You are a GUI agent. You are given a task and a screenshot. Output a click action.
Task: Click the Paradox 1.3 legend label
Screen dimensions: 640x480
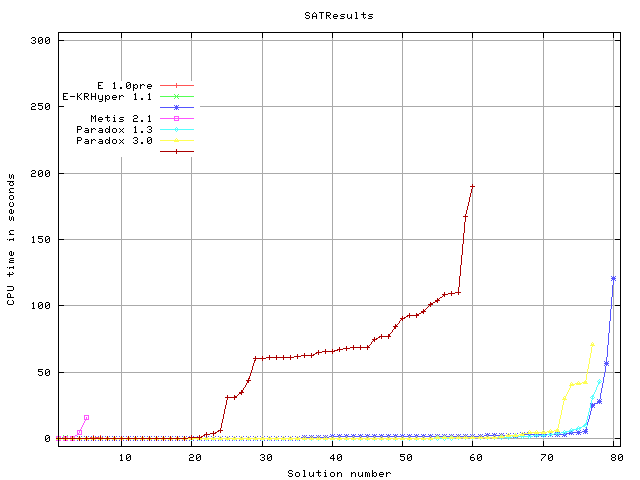click(114, 130)
